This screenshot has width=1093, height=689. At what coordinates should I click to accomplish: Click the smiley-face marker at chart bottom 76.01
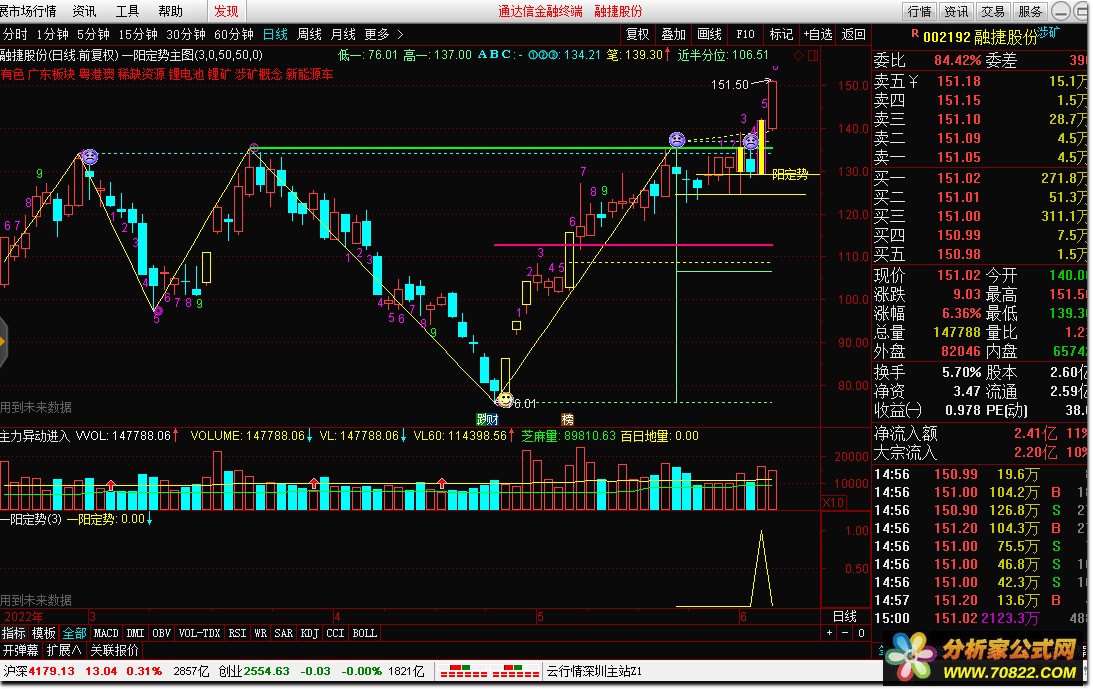[505, 401]
